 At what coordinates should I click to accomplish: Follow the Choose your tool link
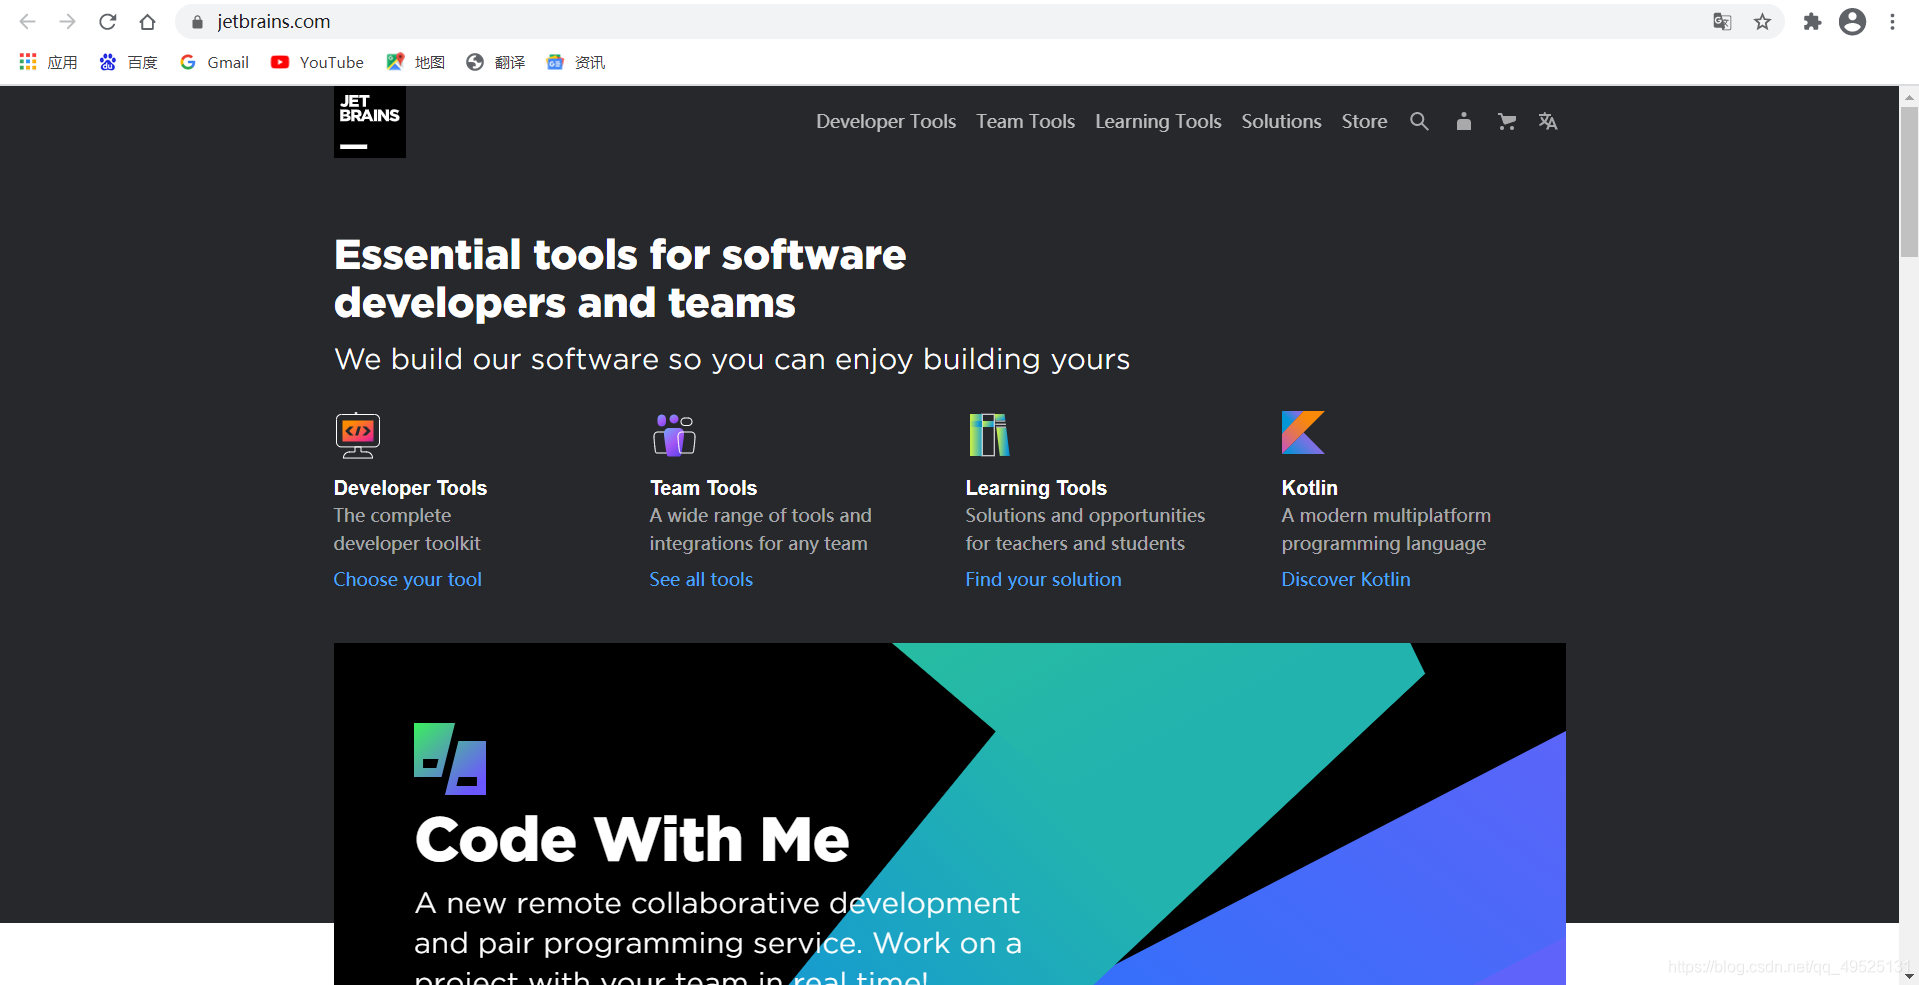tap(408, 579)
